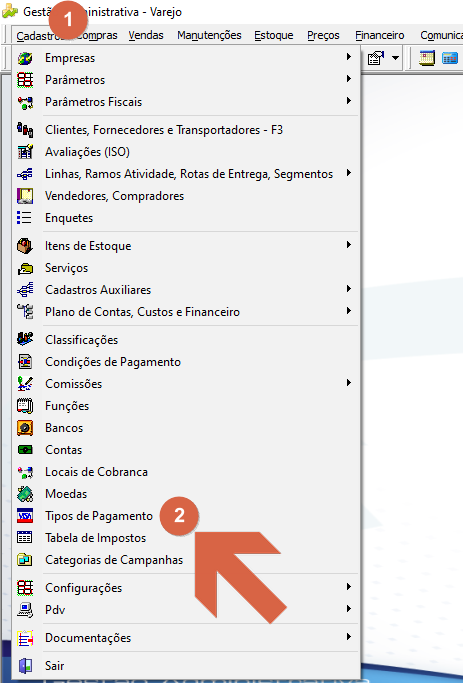463x683 pixels.
Task: Click the Bancos safe icon
Action: (x=25, y=428)
